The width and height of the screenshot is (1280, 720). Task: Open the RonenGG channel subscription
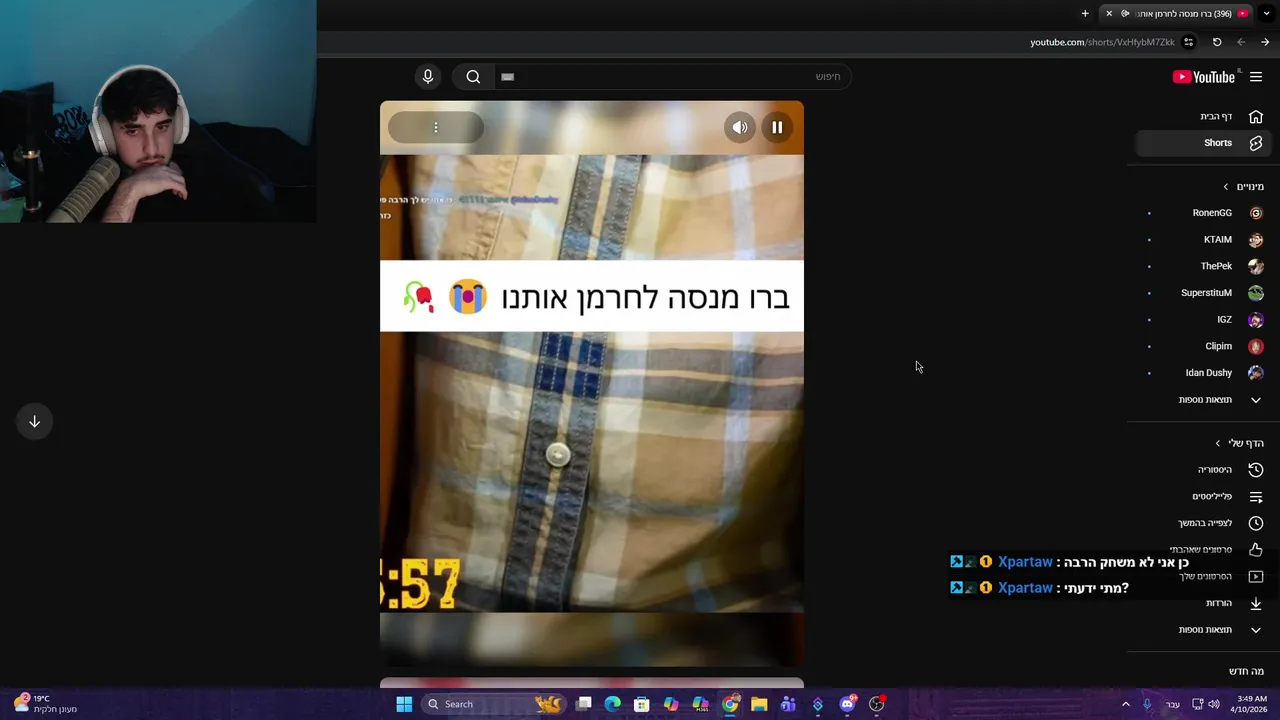(1203, 213)
